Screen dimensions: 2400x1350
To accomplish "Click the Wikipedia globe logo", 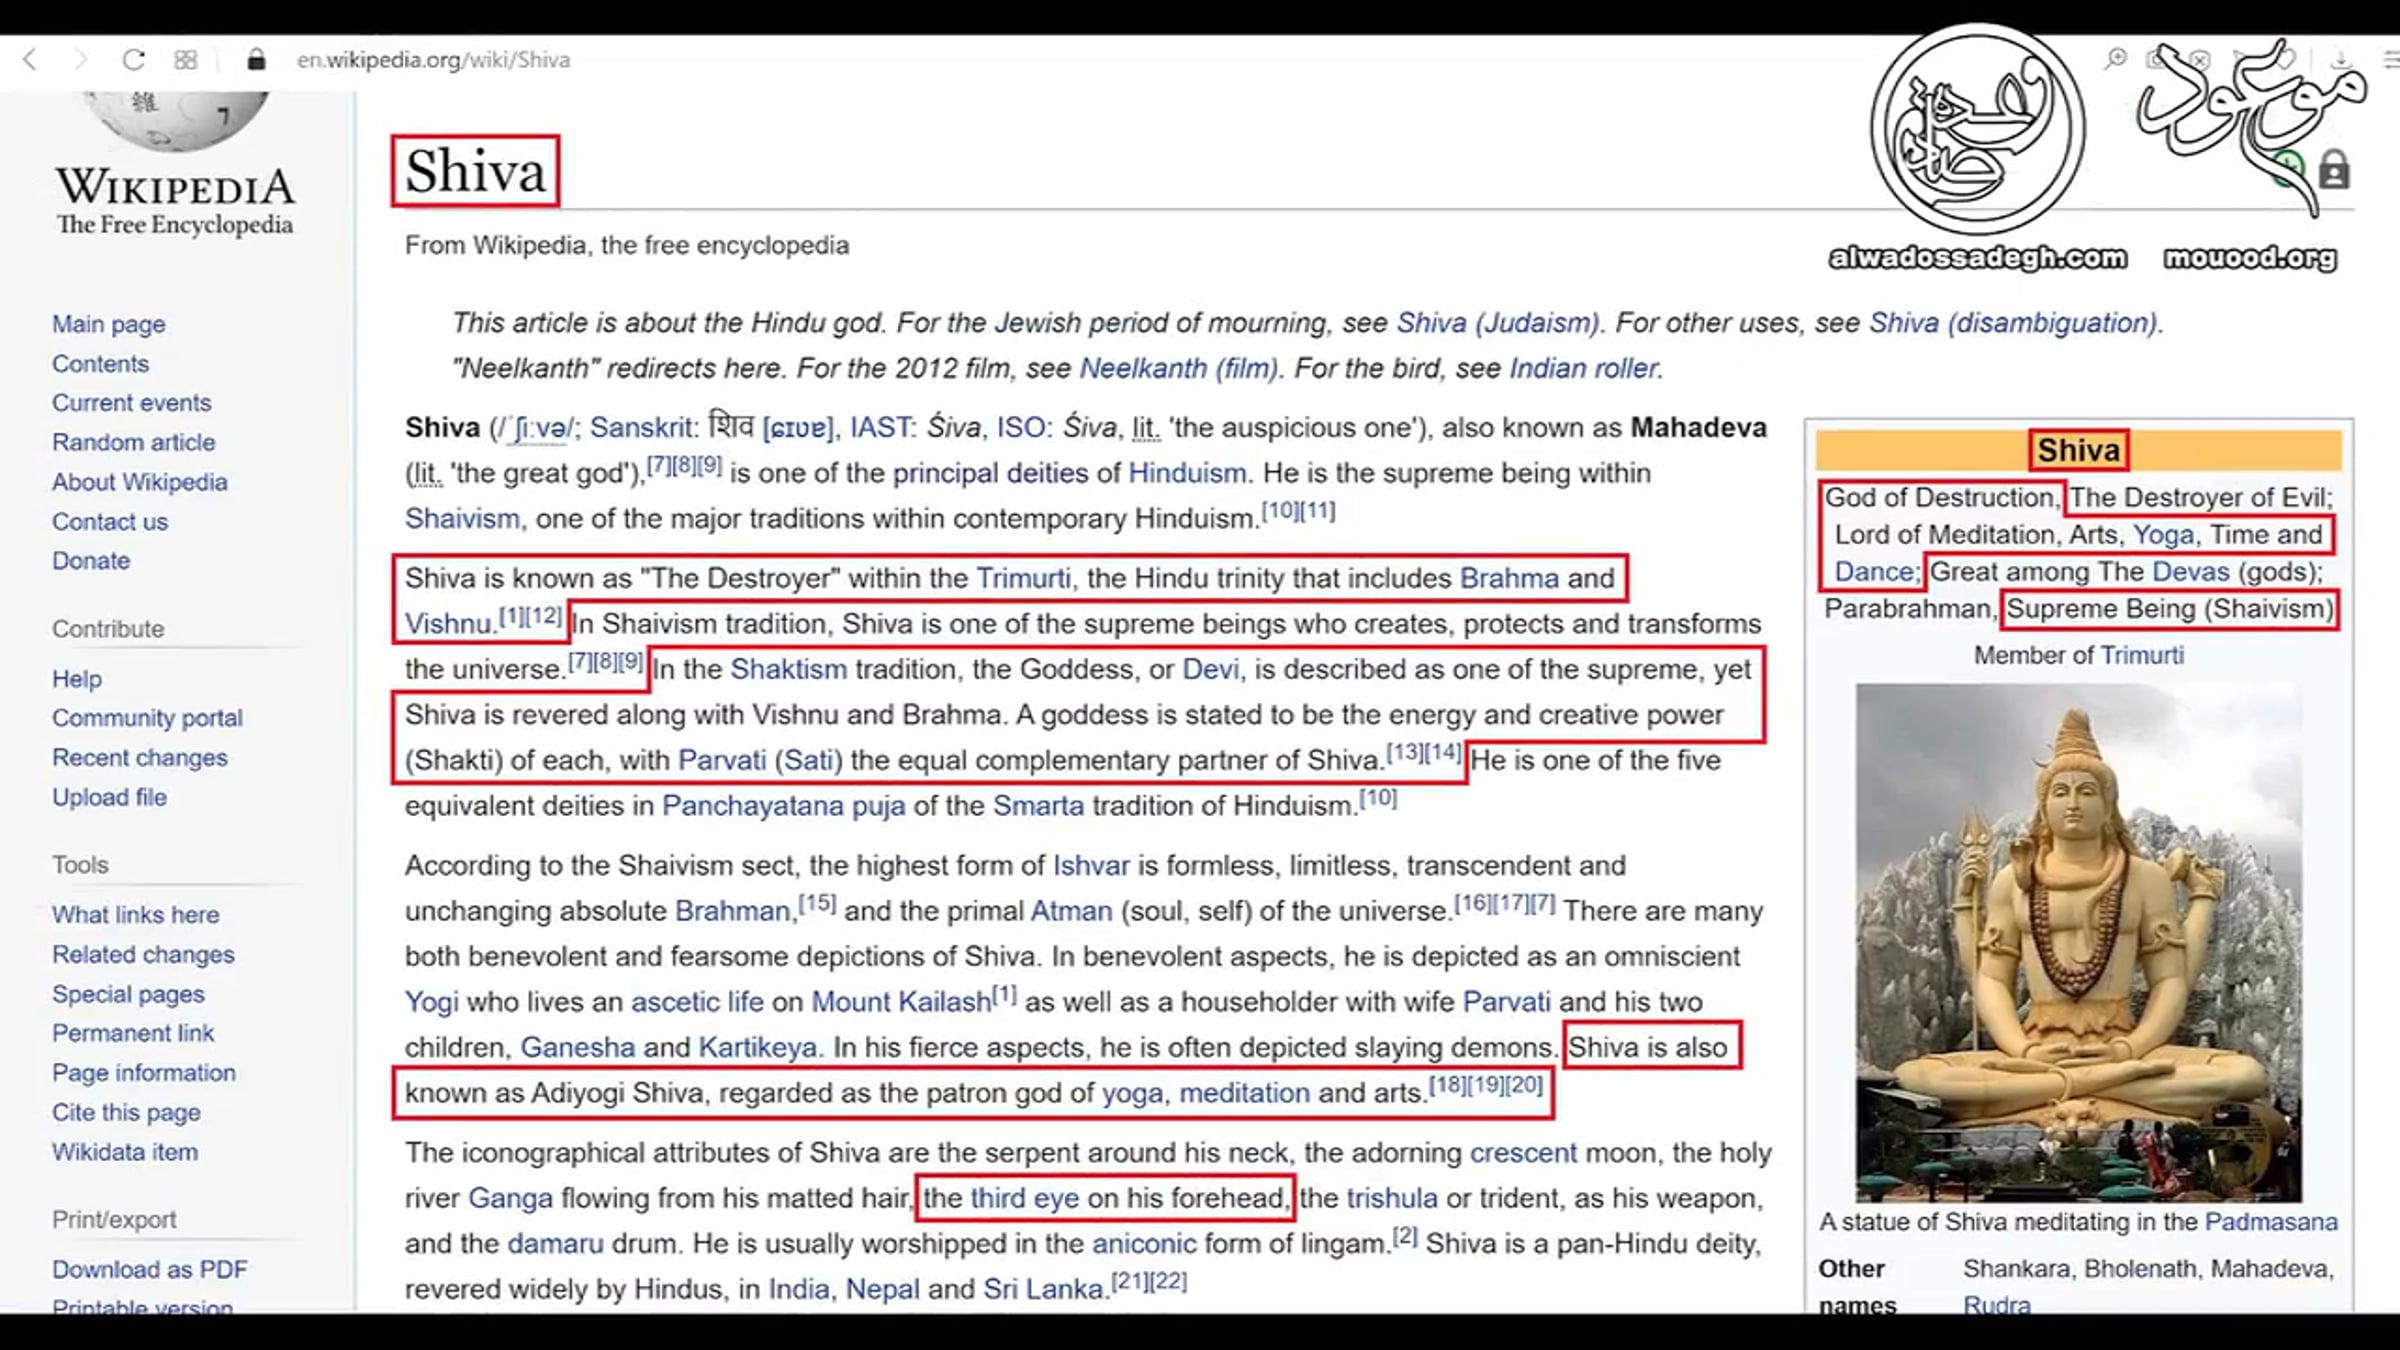I will 176,121.
